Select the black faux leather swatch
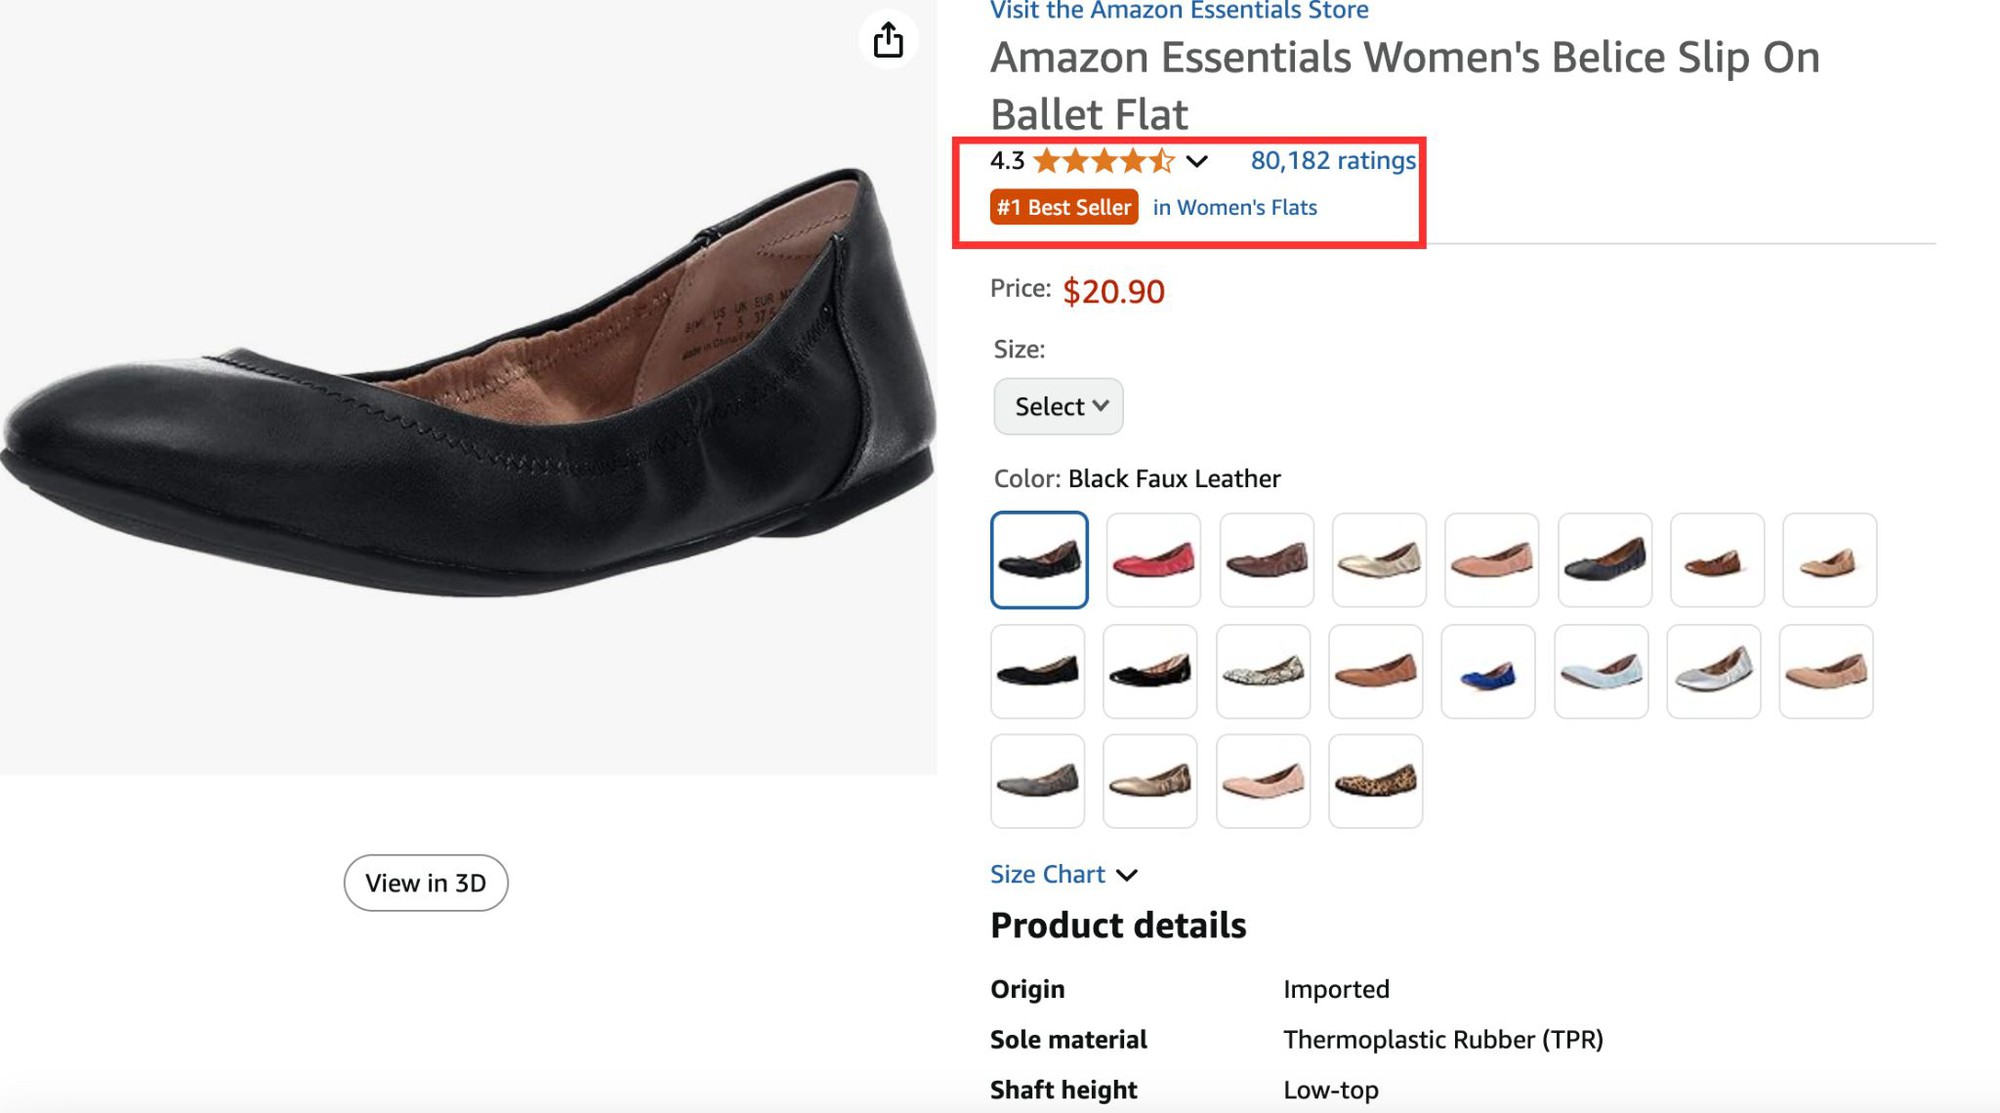Screen dimensions: 2000x1113 pyautogui.click(x=1039, y=560)
